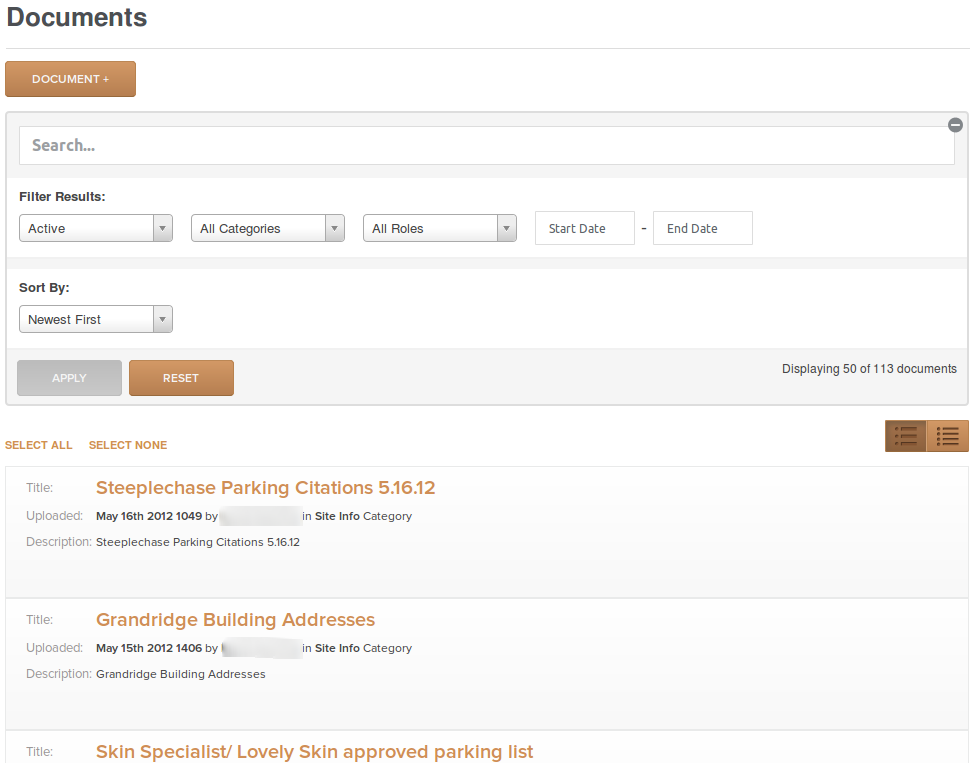Reset the filters with RESET
Viewport: 973px width, 763px height.
(x=181, y=378)
